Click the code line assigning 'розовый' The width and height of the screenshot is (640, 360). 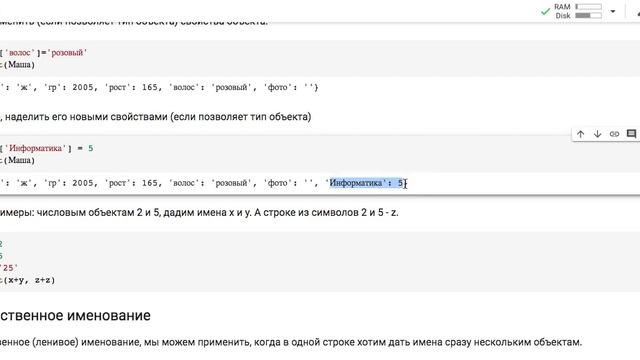pos(43,53)
